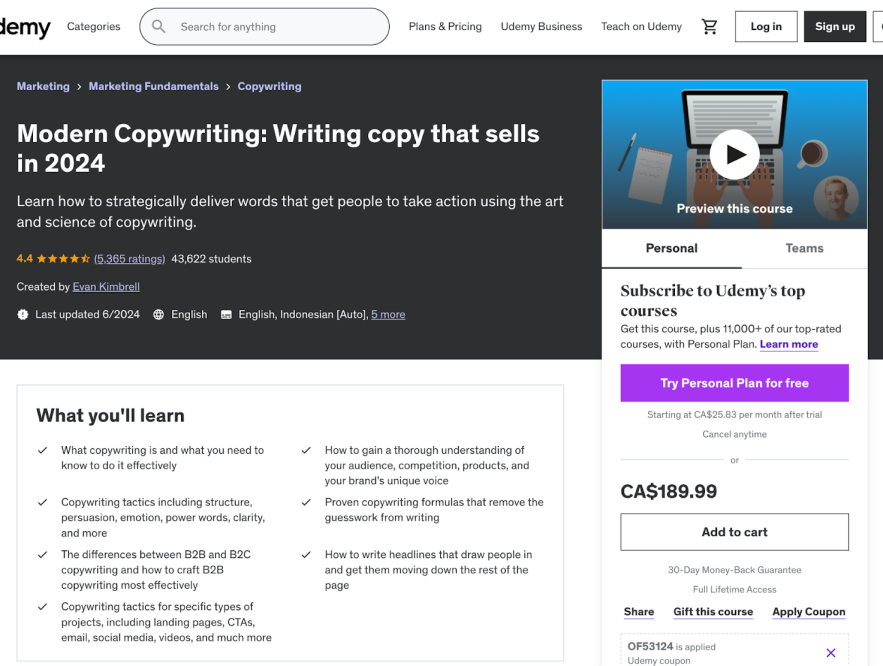Viewport: 883px width, 666px height.
Task: Play the course preview video
Action: pyautogui.click(x=735, y=154)
